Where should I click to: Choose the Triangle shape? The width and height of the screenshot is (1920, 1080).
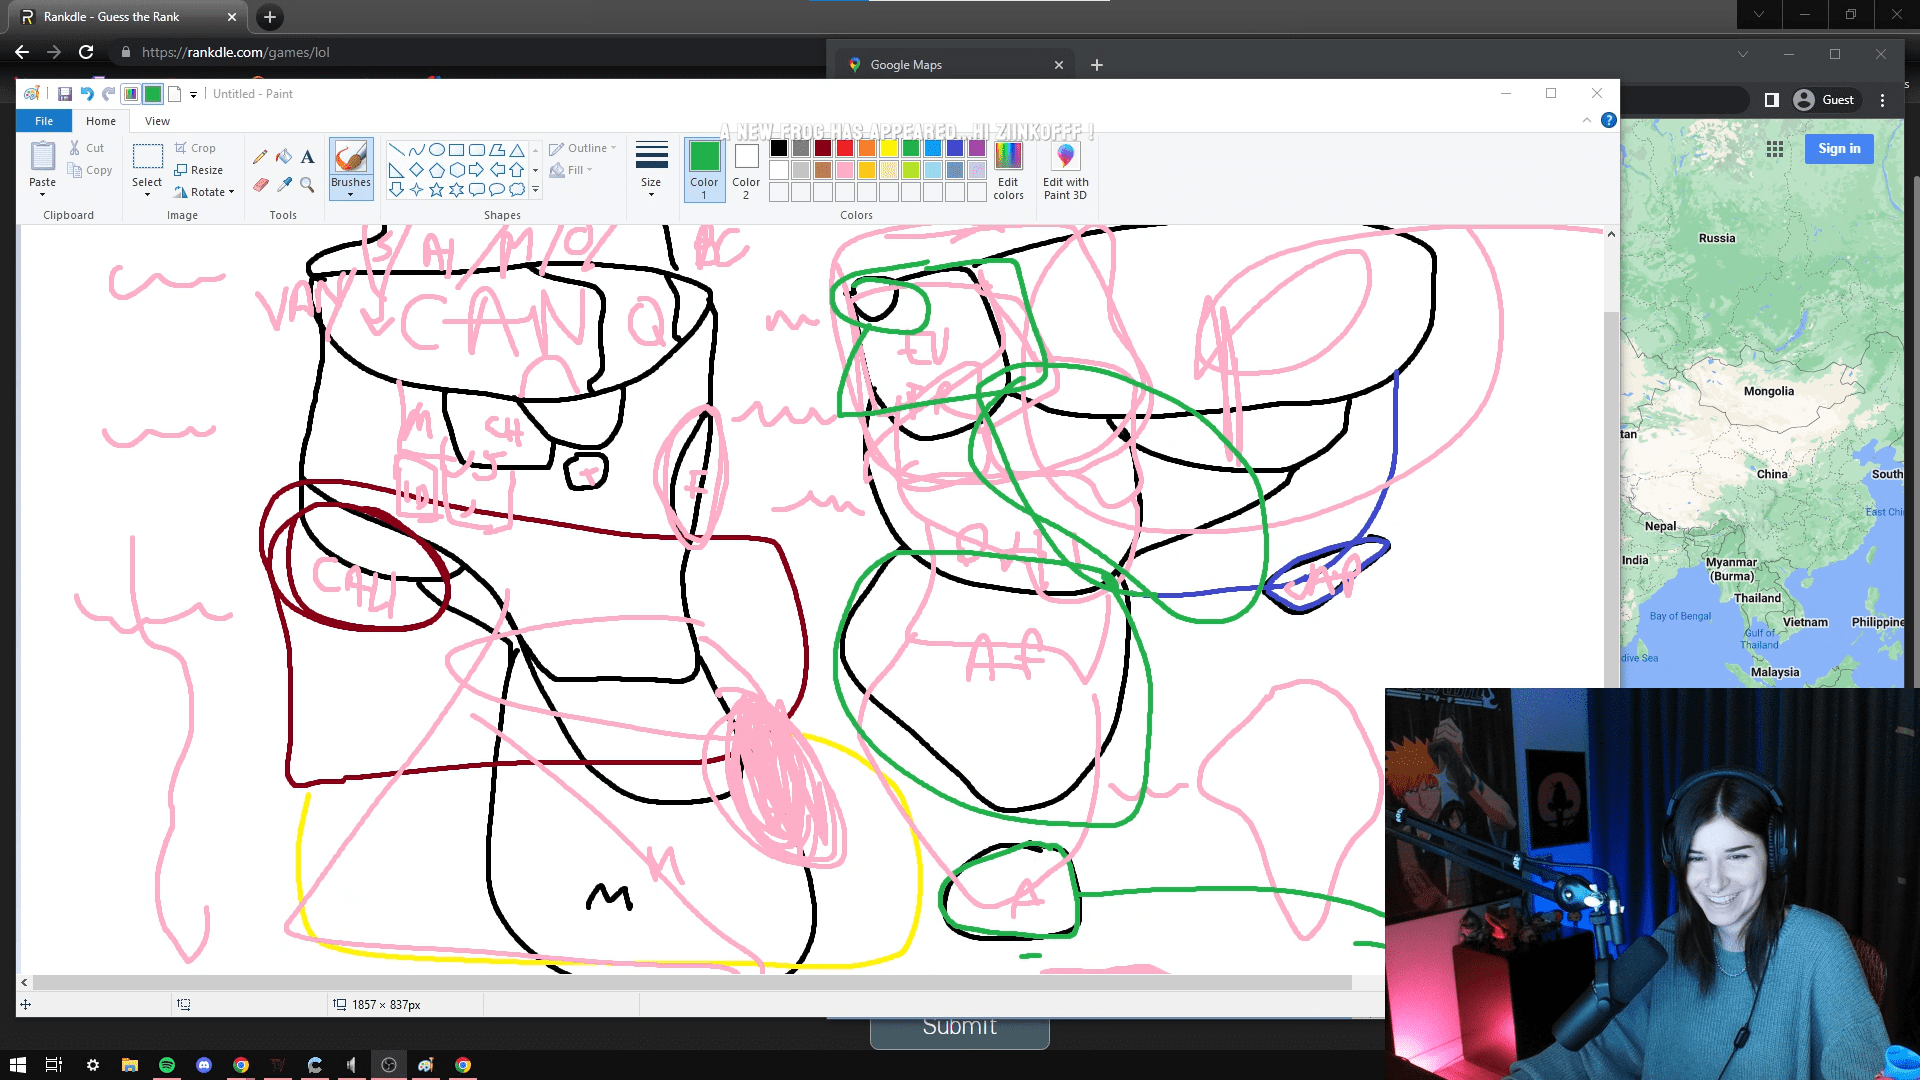(517, 150)
